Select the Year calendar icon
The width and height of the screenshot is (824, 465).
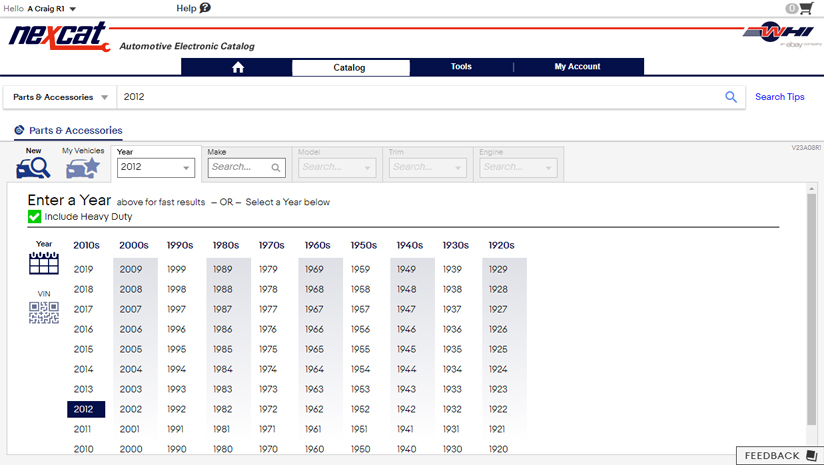(x=44, y=263)
